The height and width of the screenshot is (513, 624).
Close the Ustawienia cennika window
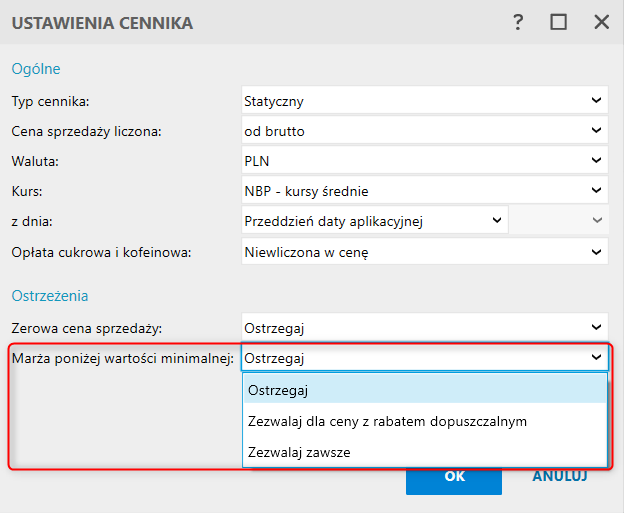[x=601, y=22]
